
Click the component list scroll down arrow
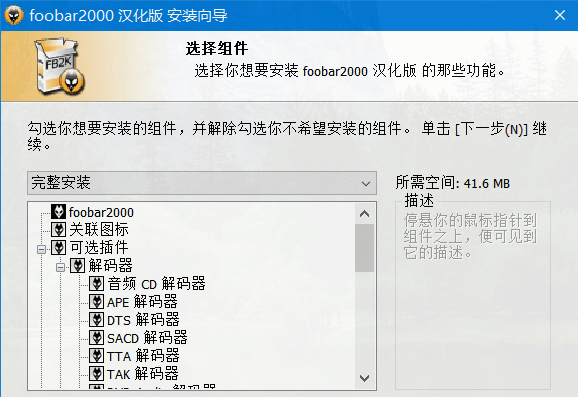point(365,378)
